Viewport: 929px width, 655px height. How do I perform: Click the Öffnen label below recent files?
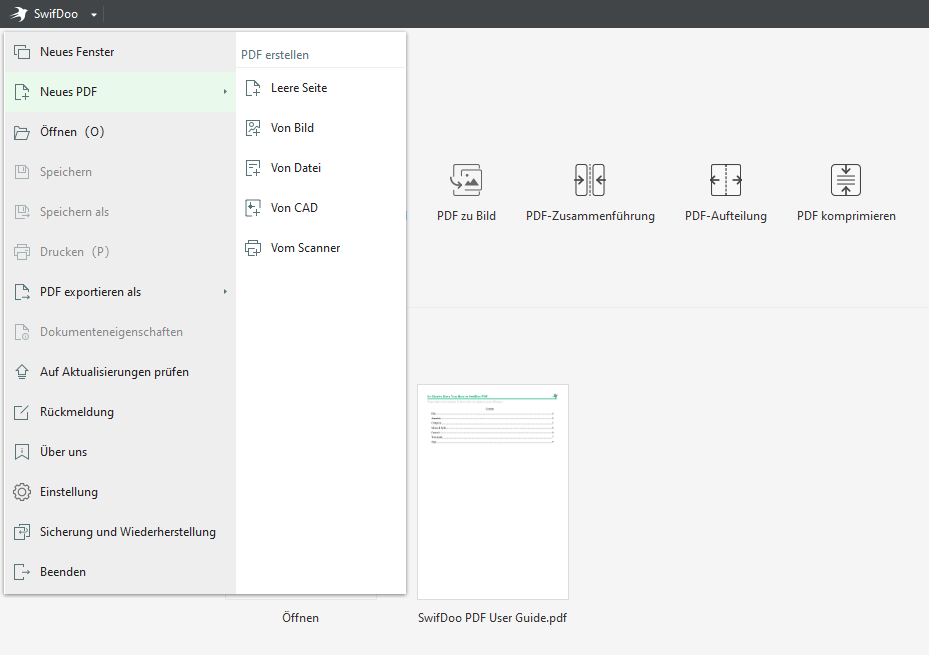click(300, 618)
